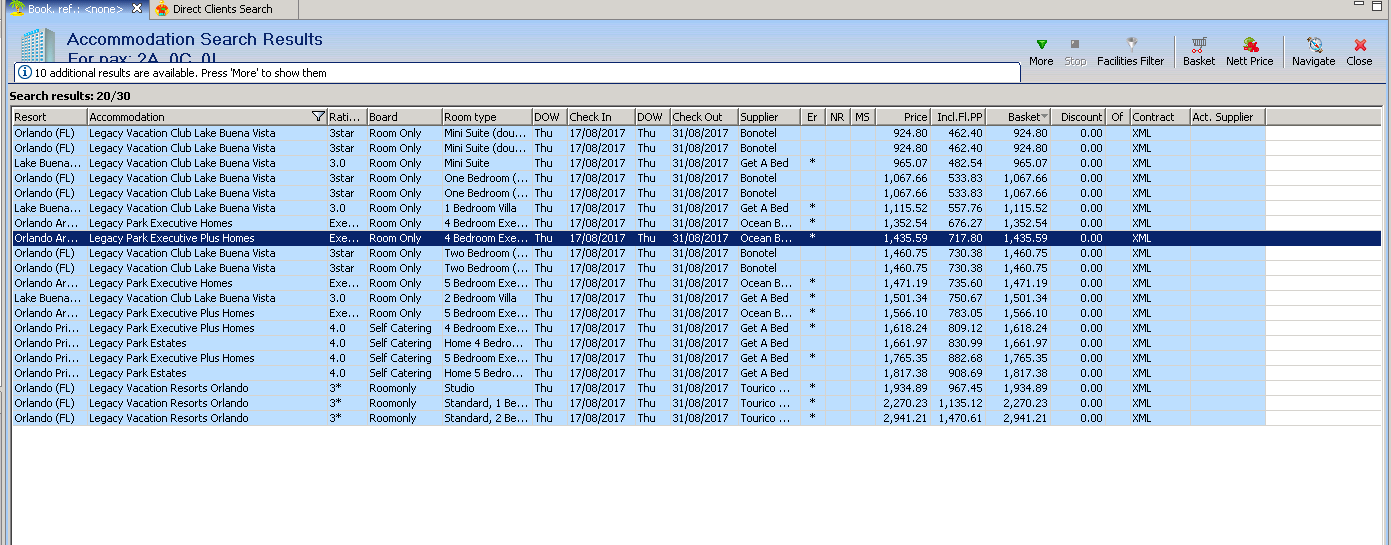Select the 2 Bedroom Villa row

[696, 298]
